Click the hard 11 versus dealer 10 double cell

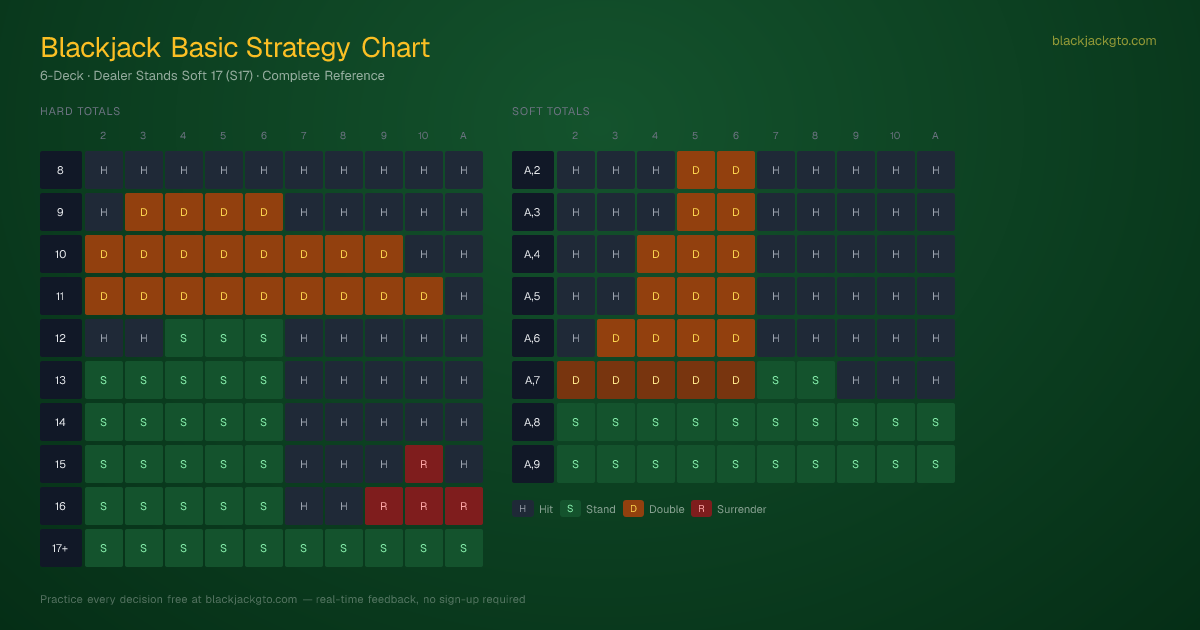pyautogui.click(x=424, y=296)
